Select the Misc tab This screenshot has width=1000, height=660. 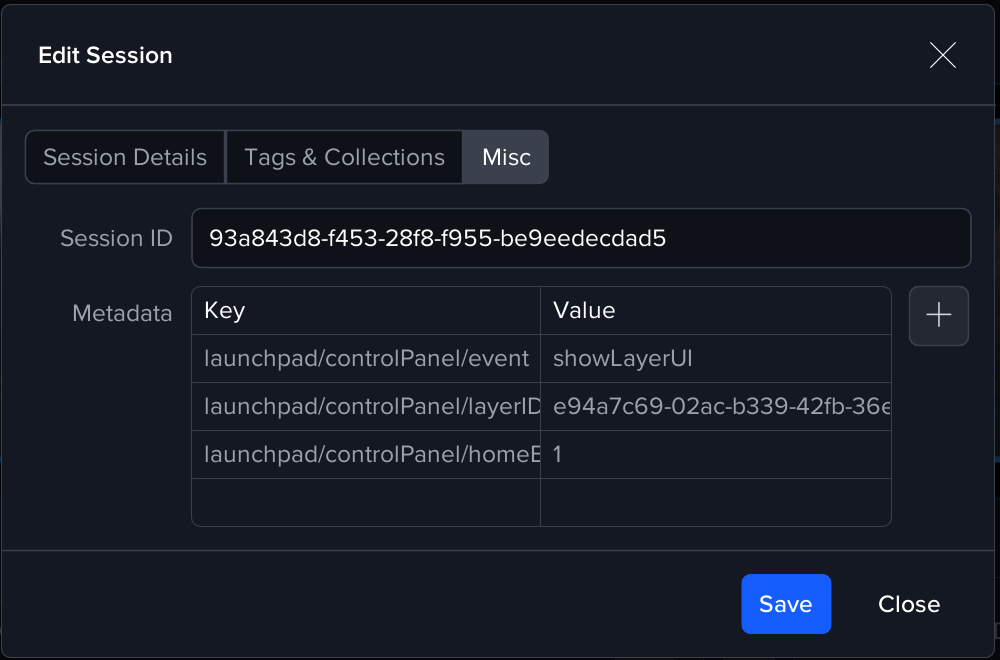click(506, 158)
